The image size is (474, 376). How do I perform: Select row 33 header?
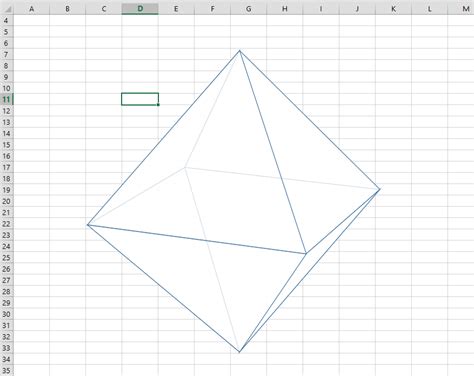(x=7, y=348)
